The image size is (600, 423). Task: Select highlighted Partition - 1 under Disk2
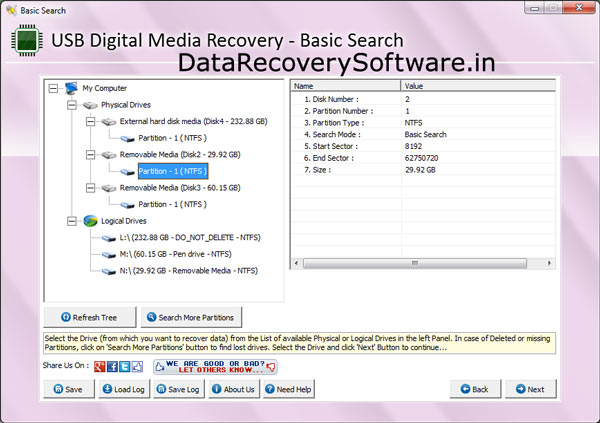pos(173,171)
